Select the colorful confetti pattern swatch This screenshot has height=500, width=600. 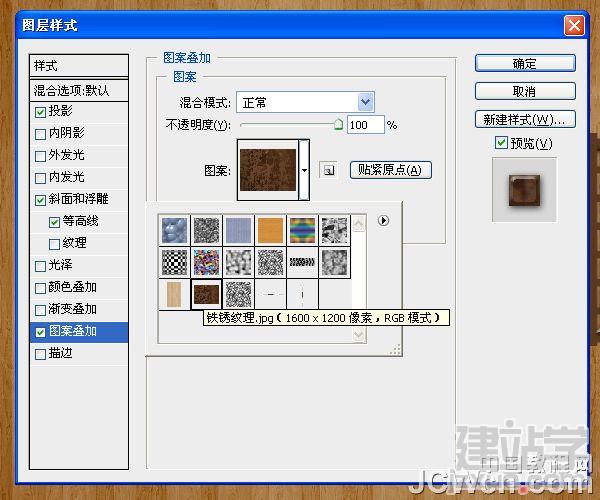pos(207,262)
